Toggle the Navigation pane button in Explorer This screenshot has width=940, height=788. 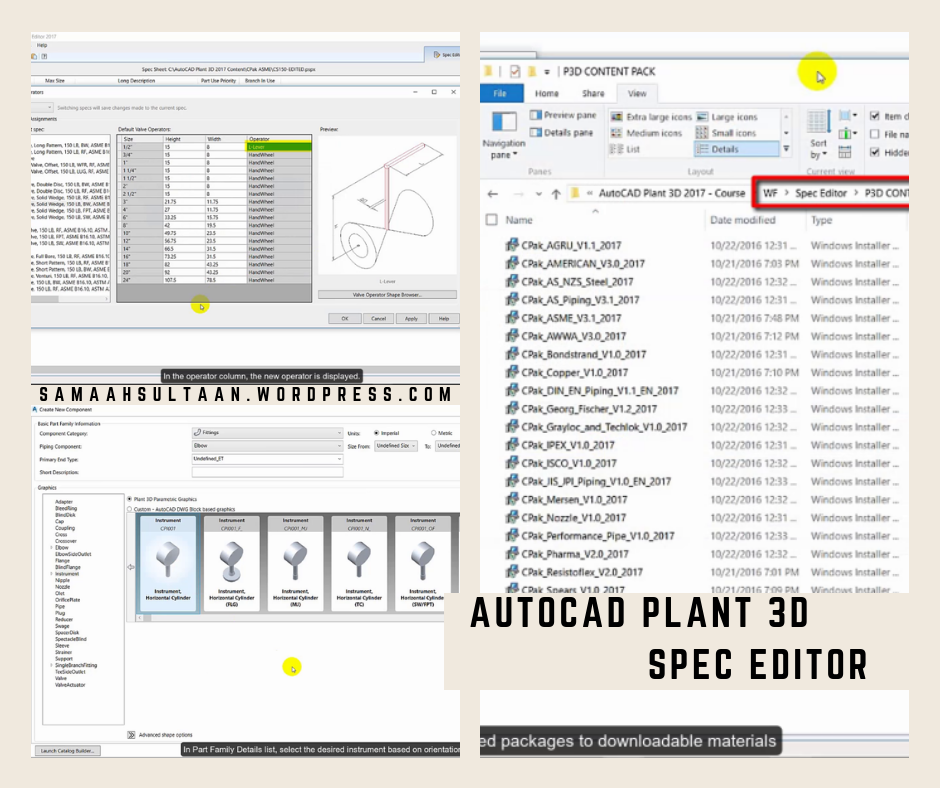504,135
